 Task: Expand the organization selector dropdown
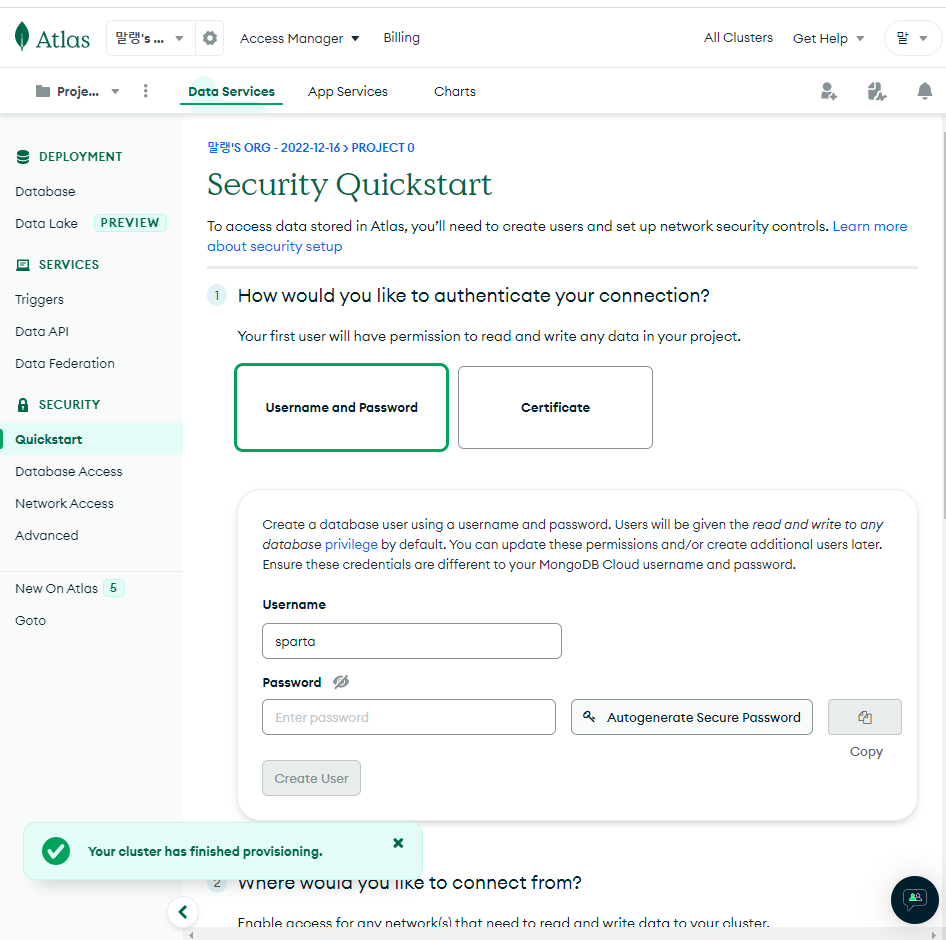click(150, 38)
